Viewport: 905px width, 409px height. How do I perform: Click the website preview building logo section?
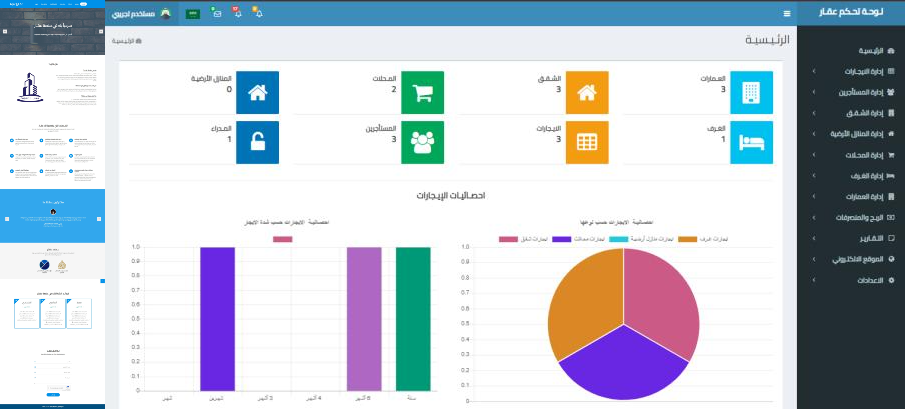(x=30, y=88)
